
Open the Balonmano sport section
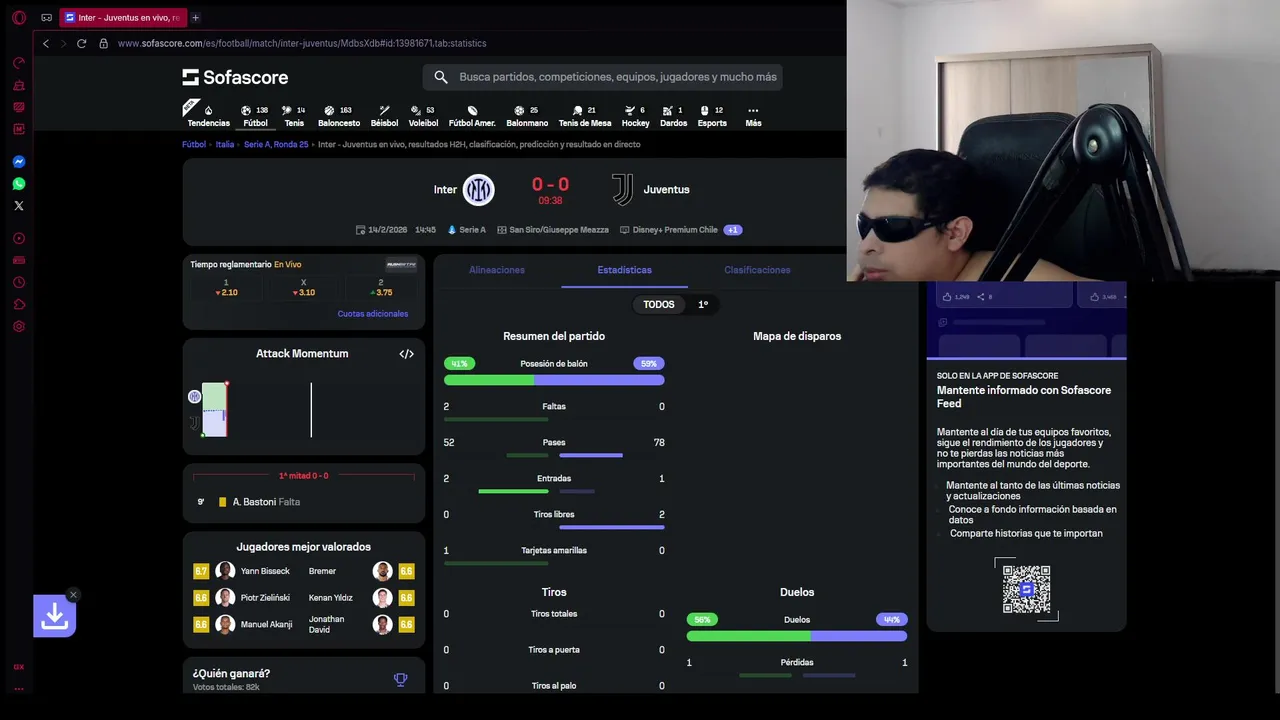[527, 116]
